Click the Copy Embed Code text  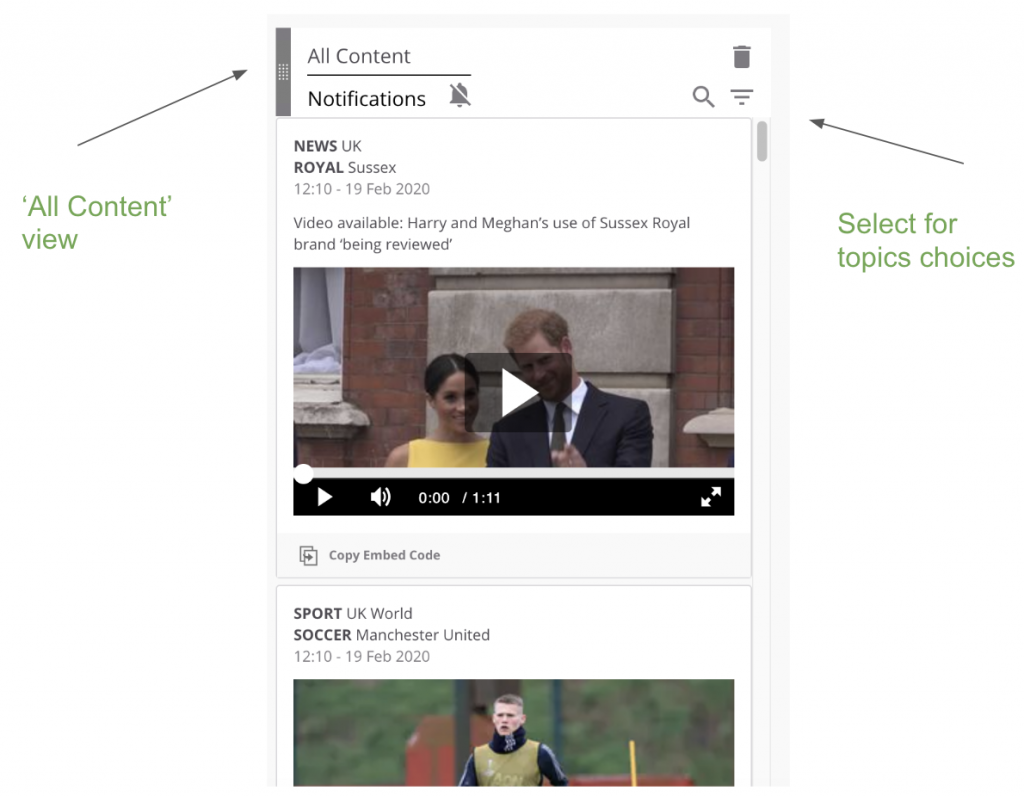(384, 556)
